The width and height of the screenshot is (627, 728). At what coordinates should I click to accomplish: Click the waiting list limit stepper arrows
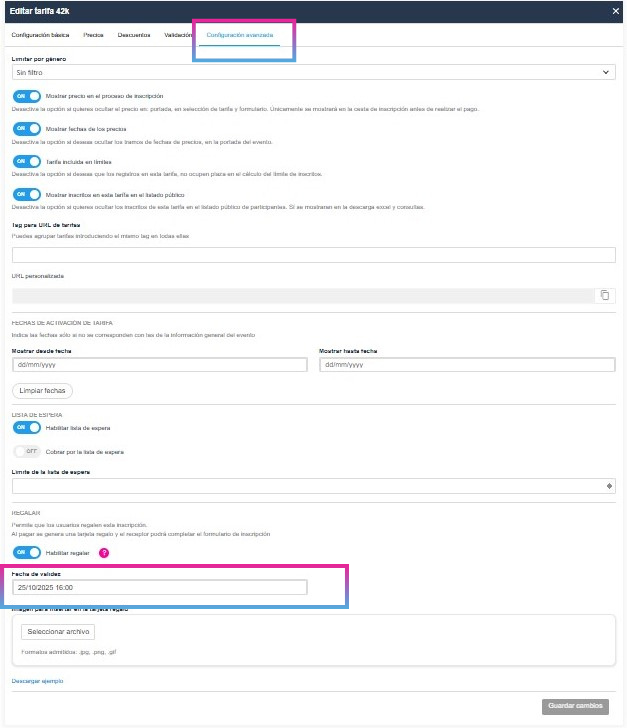click(x=609, y=486)
